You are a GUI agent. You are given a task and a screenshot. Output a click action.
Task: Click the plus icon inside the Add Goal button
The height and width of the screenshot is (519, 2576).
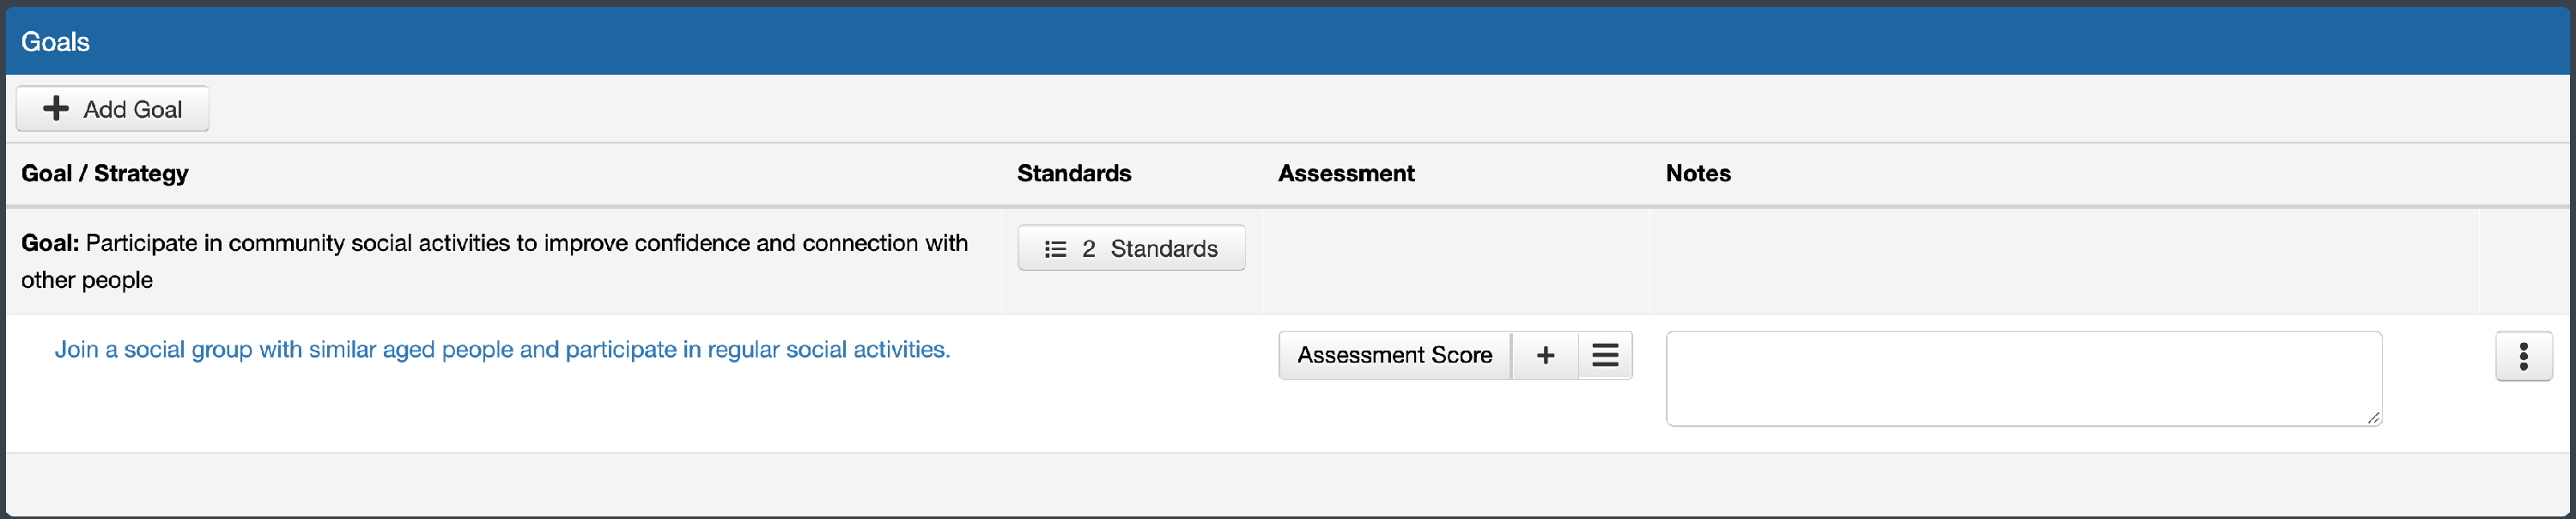pos(55,108)
